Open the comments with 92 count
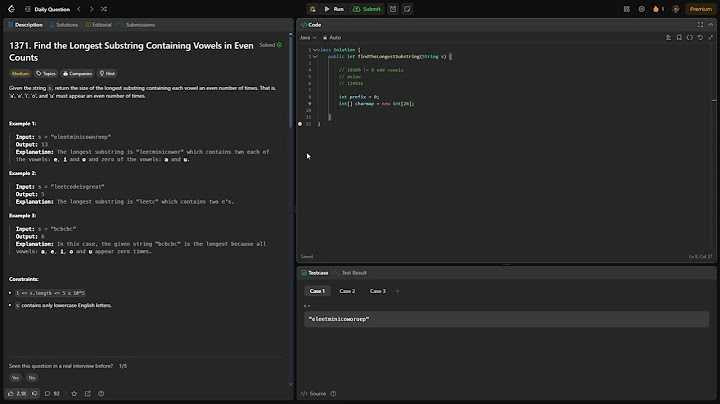 pos(52,393)
